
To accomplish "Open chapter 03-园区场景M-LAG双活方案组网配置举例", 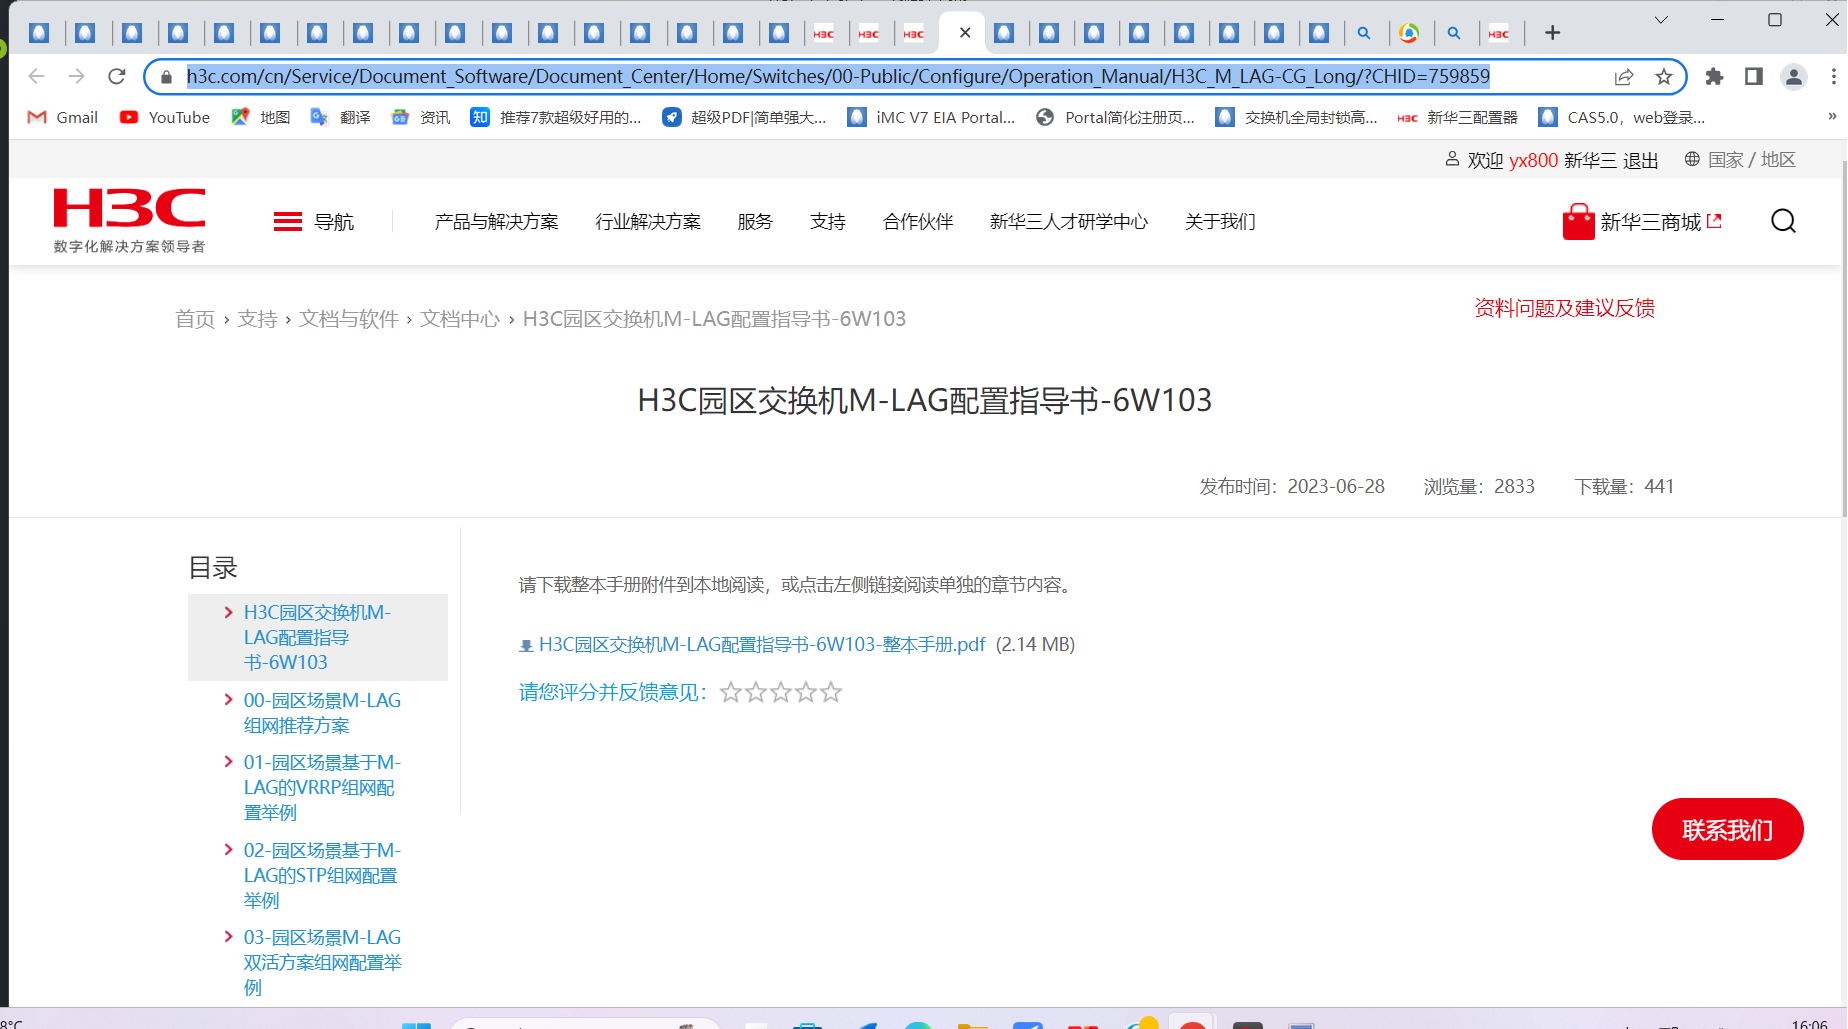I will point(322,962).
